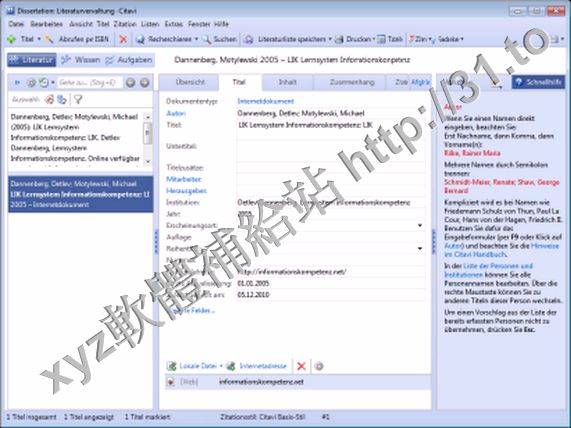This screenshot has height=428, width=571.
Task: Expand Literaturliste speichern dropdown arrow
Action: [x=330, y=39]
